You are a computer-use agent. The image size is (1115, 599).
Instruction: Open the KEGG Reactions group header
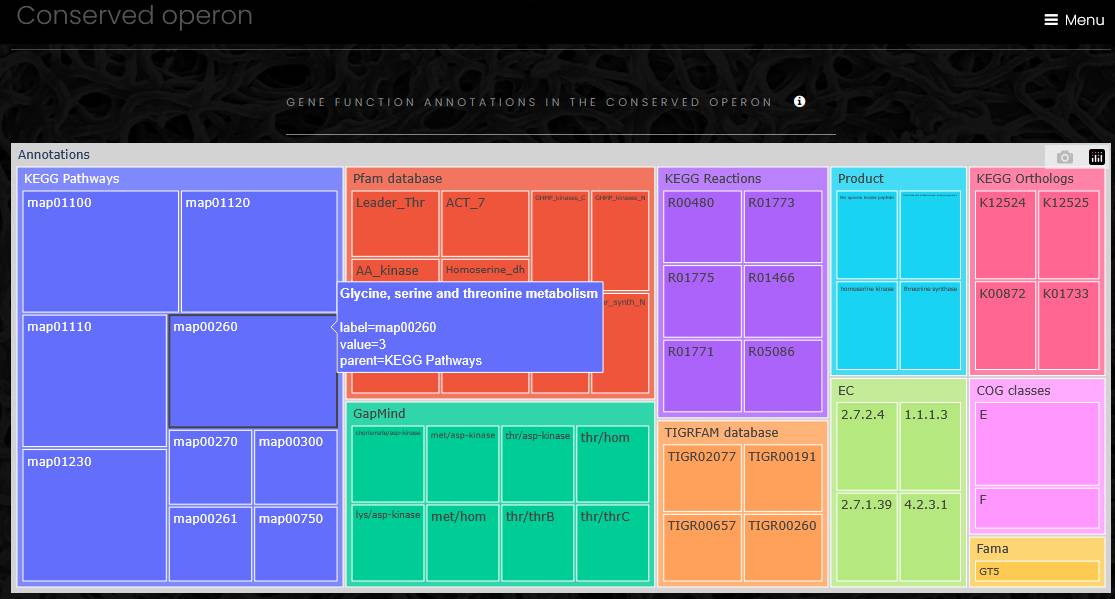[714, 179]
